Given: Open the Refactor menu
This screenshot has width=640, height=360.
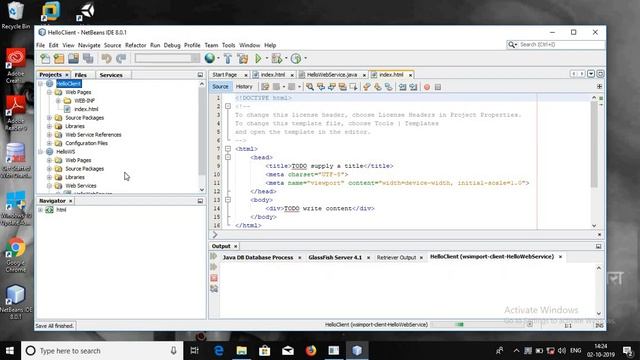Looking at the screenshot, I should click(x=136, y=45).
